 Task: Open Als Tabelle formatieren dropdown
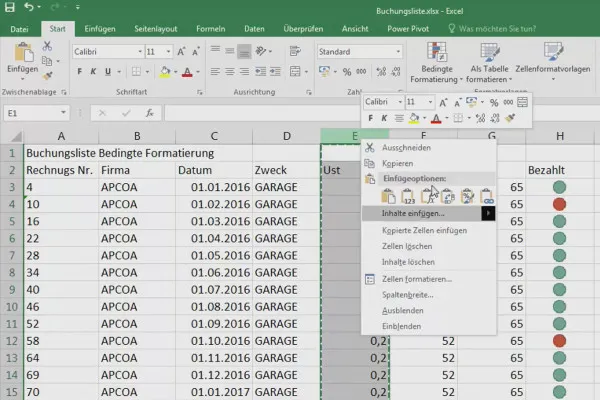tap(489, 63)
